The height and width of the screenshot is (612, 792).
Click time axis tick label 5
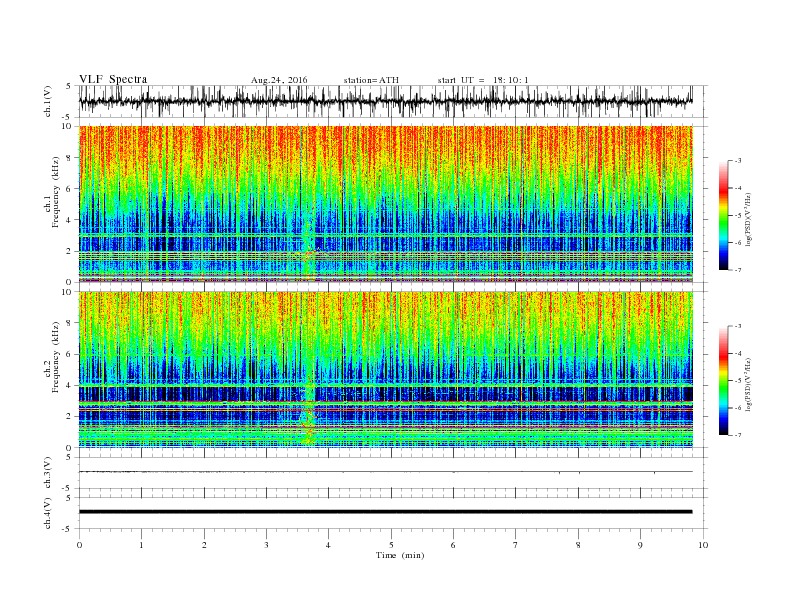(x=391, y=545)
